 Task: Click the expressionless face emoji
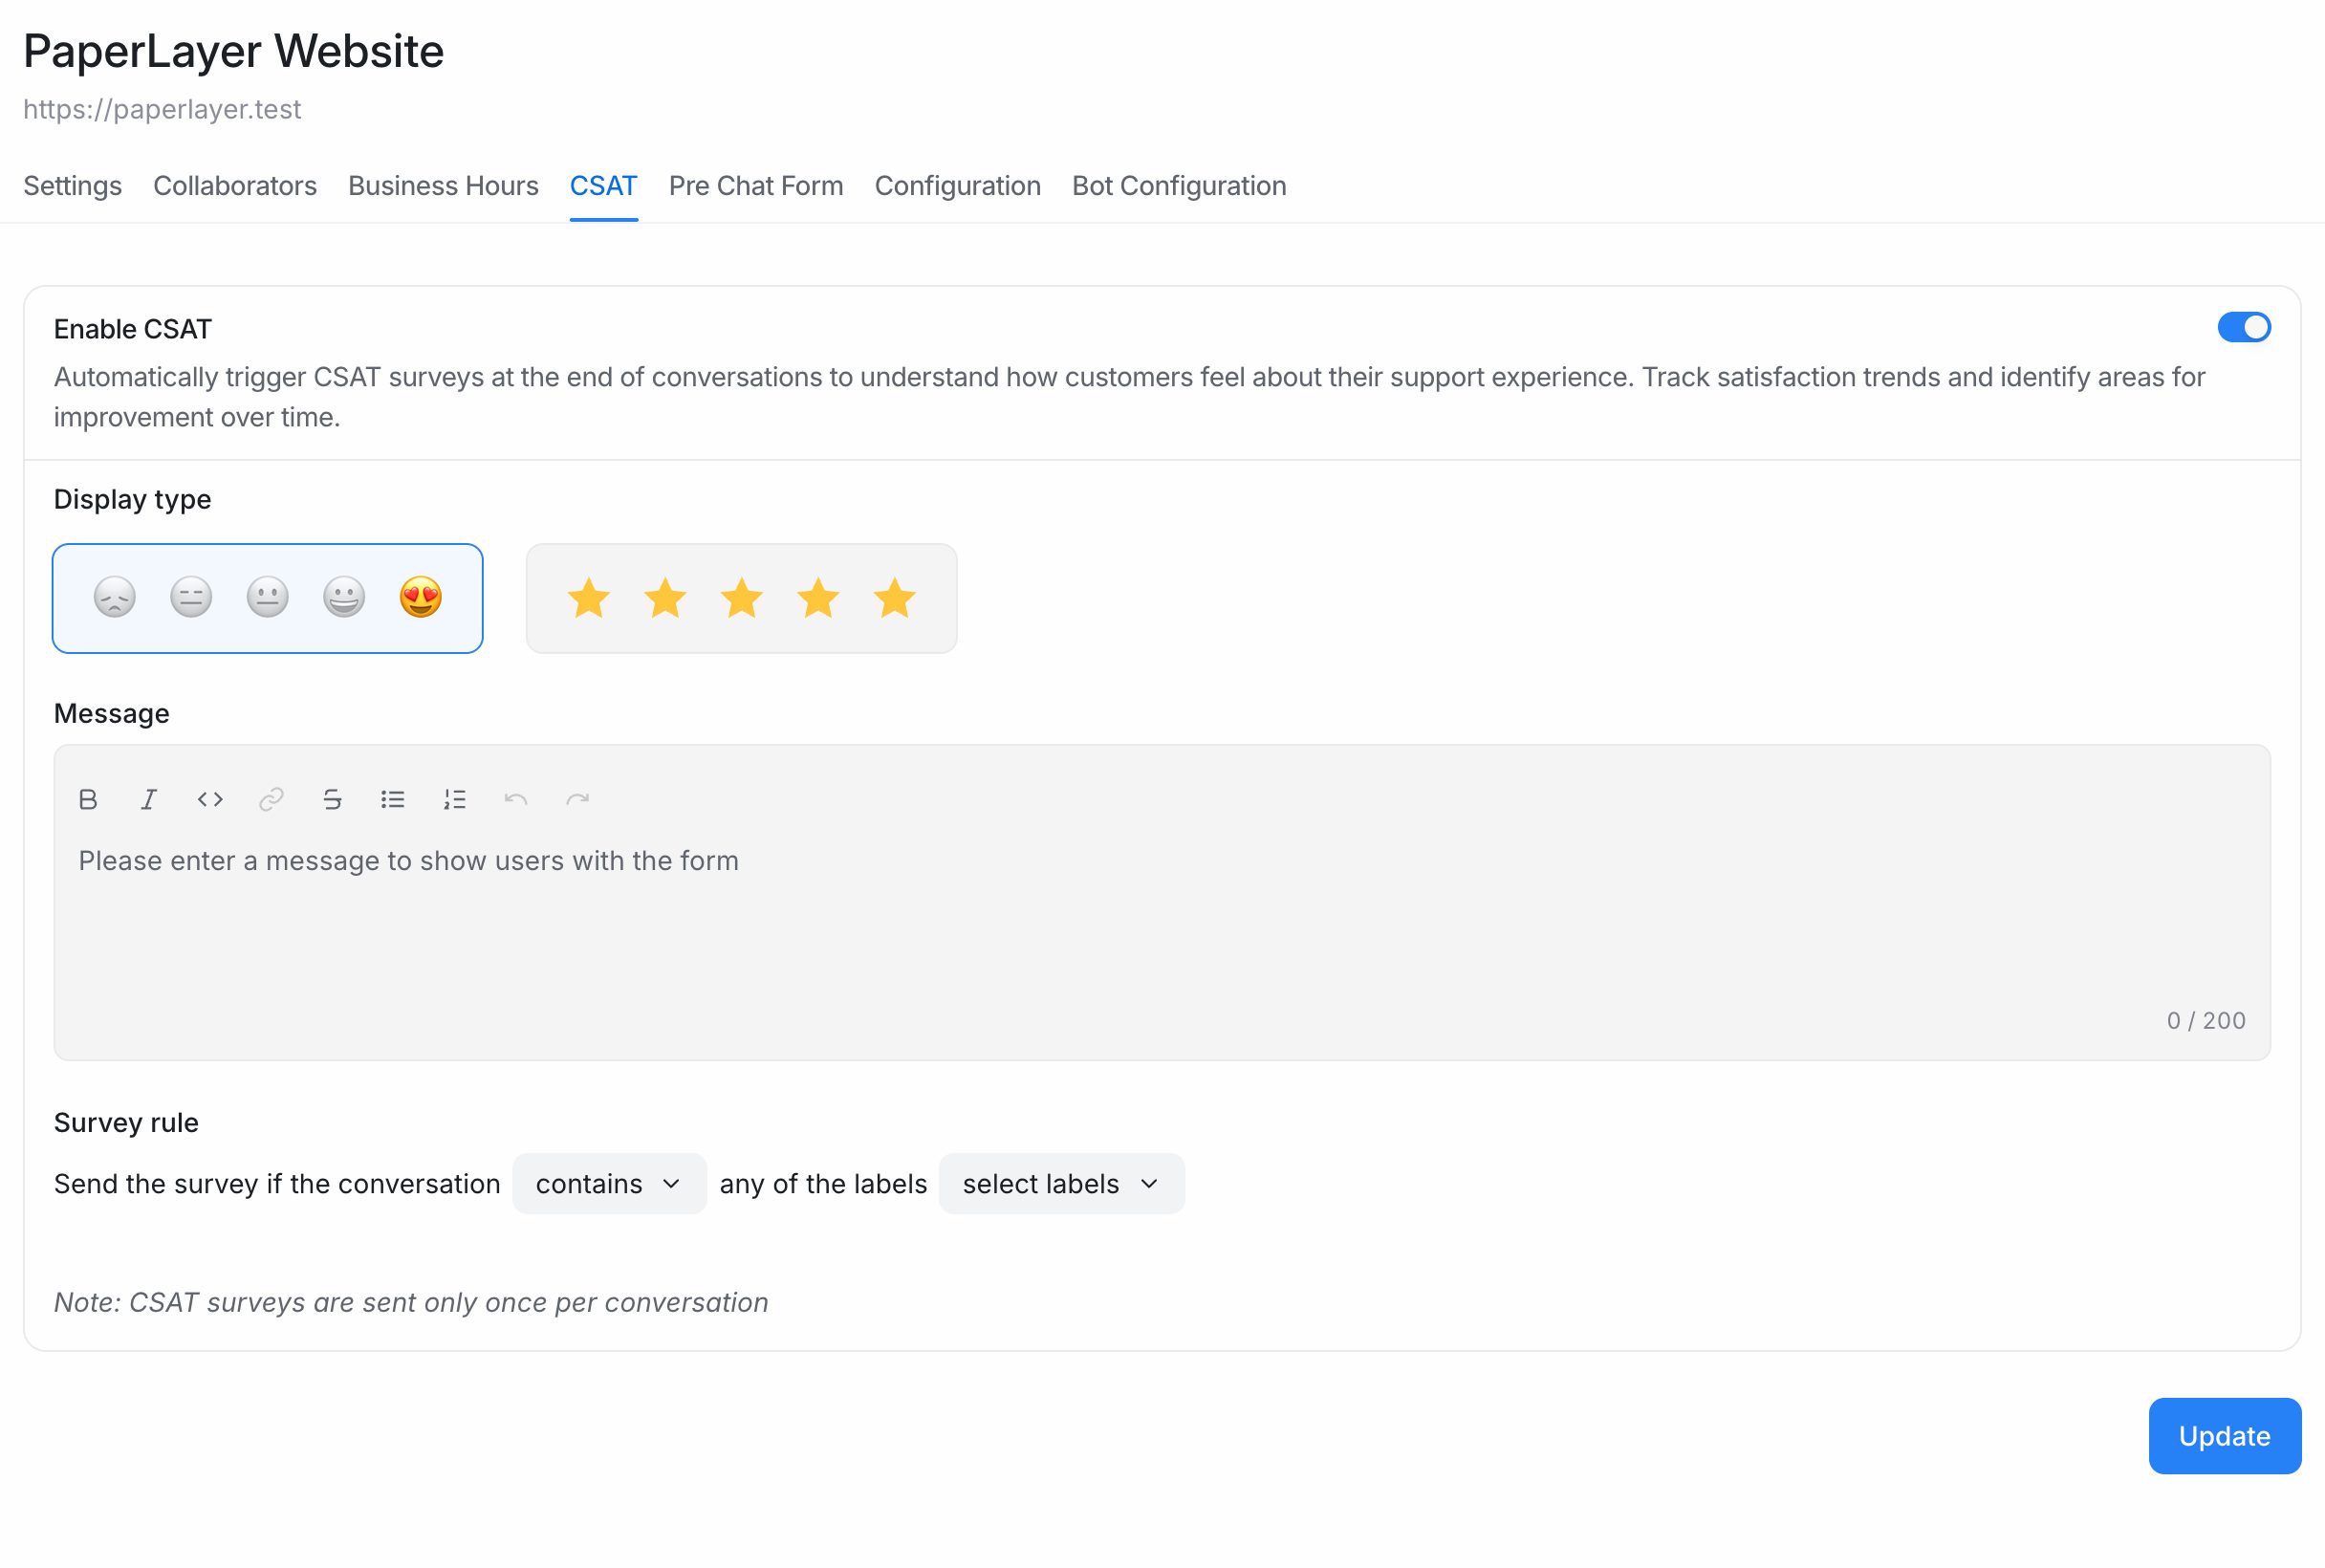pyautogui.click(x=191, y=598)
